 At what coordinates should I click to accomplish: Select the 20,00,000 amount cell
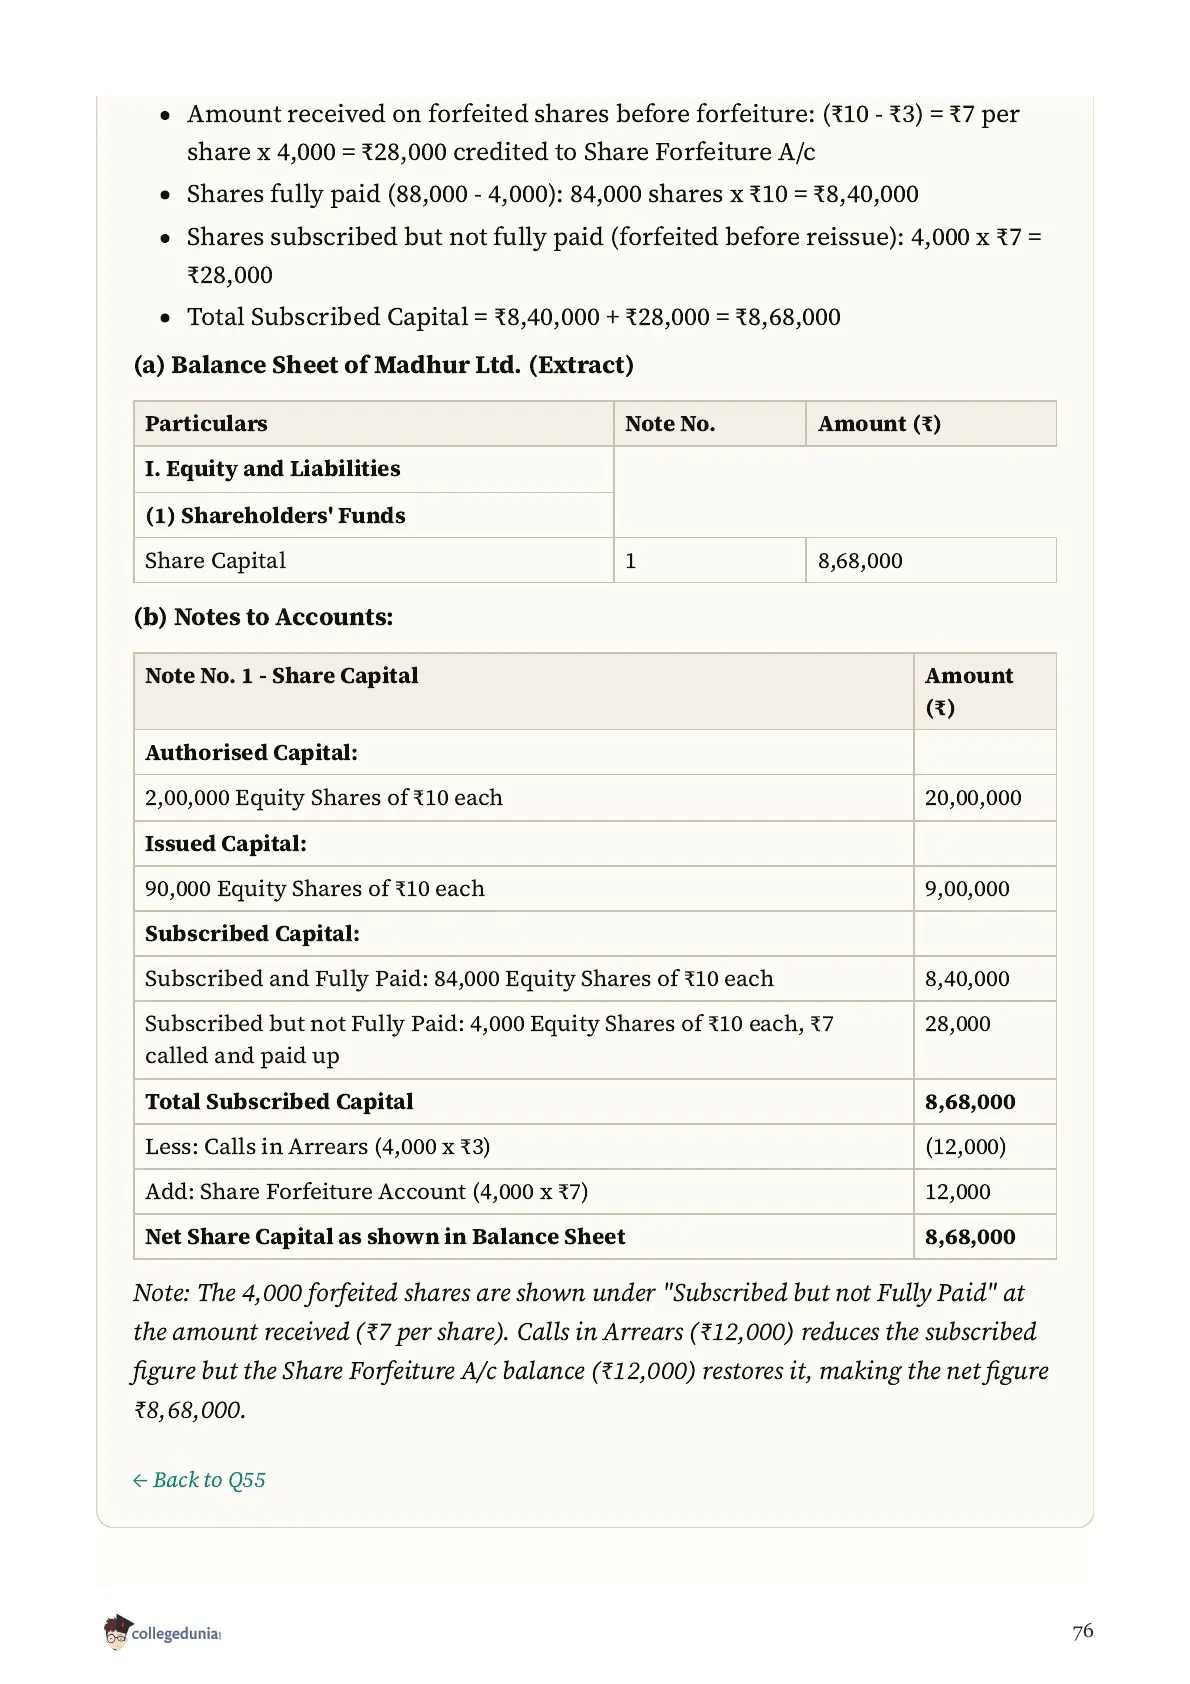tap(984, 798)
